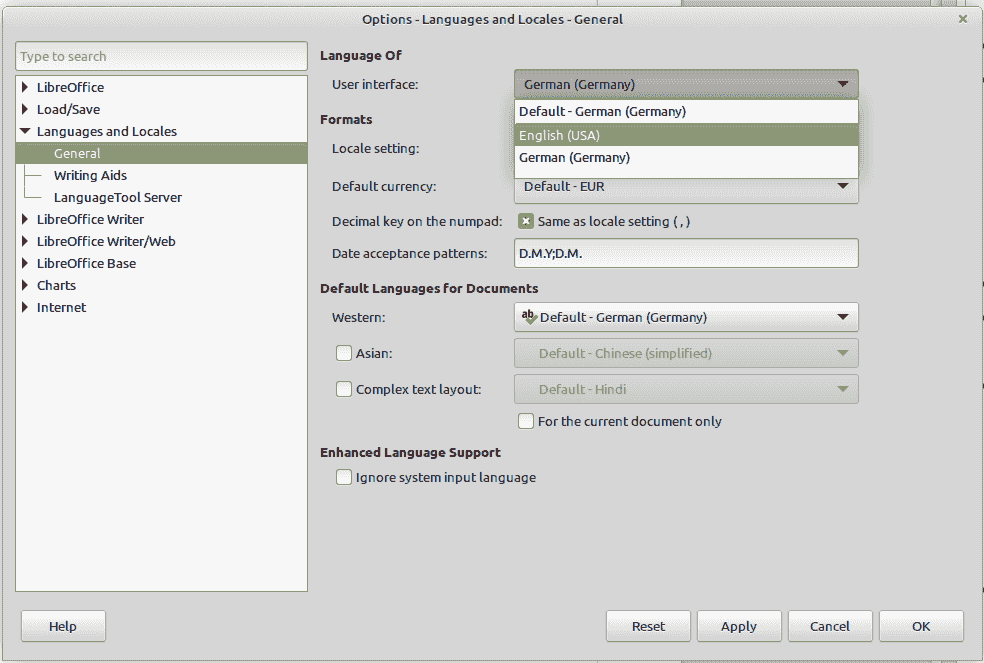Viewport: 984px width, 663px height.
Task: Open the User interface language dropdown
Action: (686, 84)
